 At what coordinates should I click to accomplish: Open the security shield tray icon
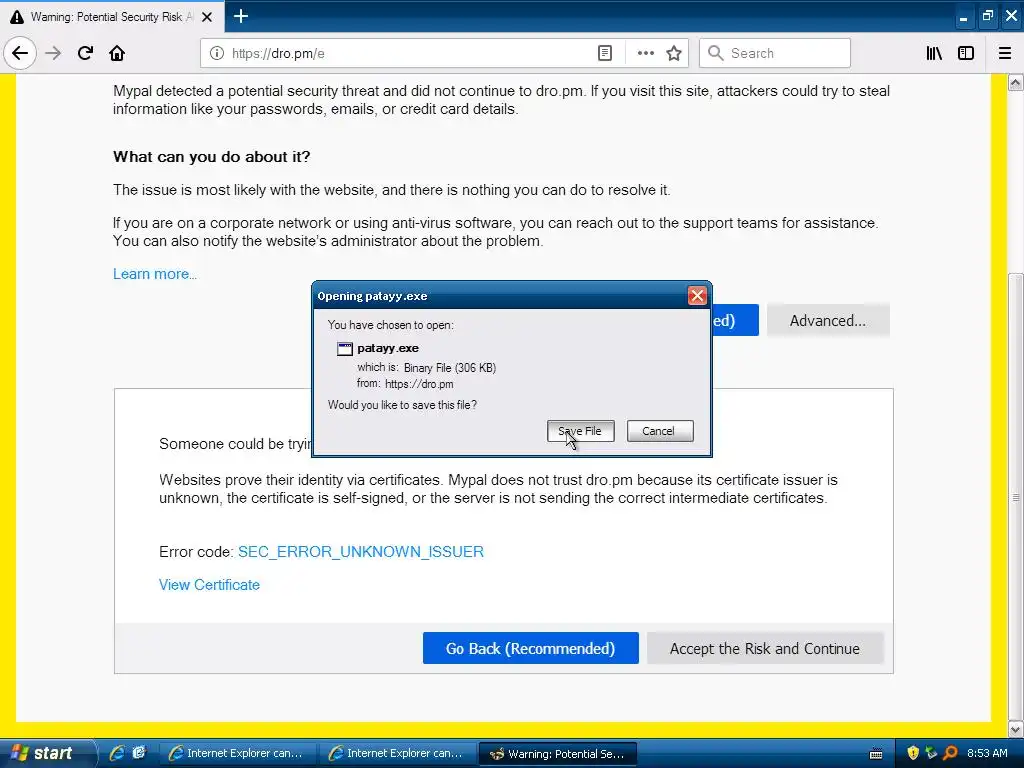tap(912, 753)
